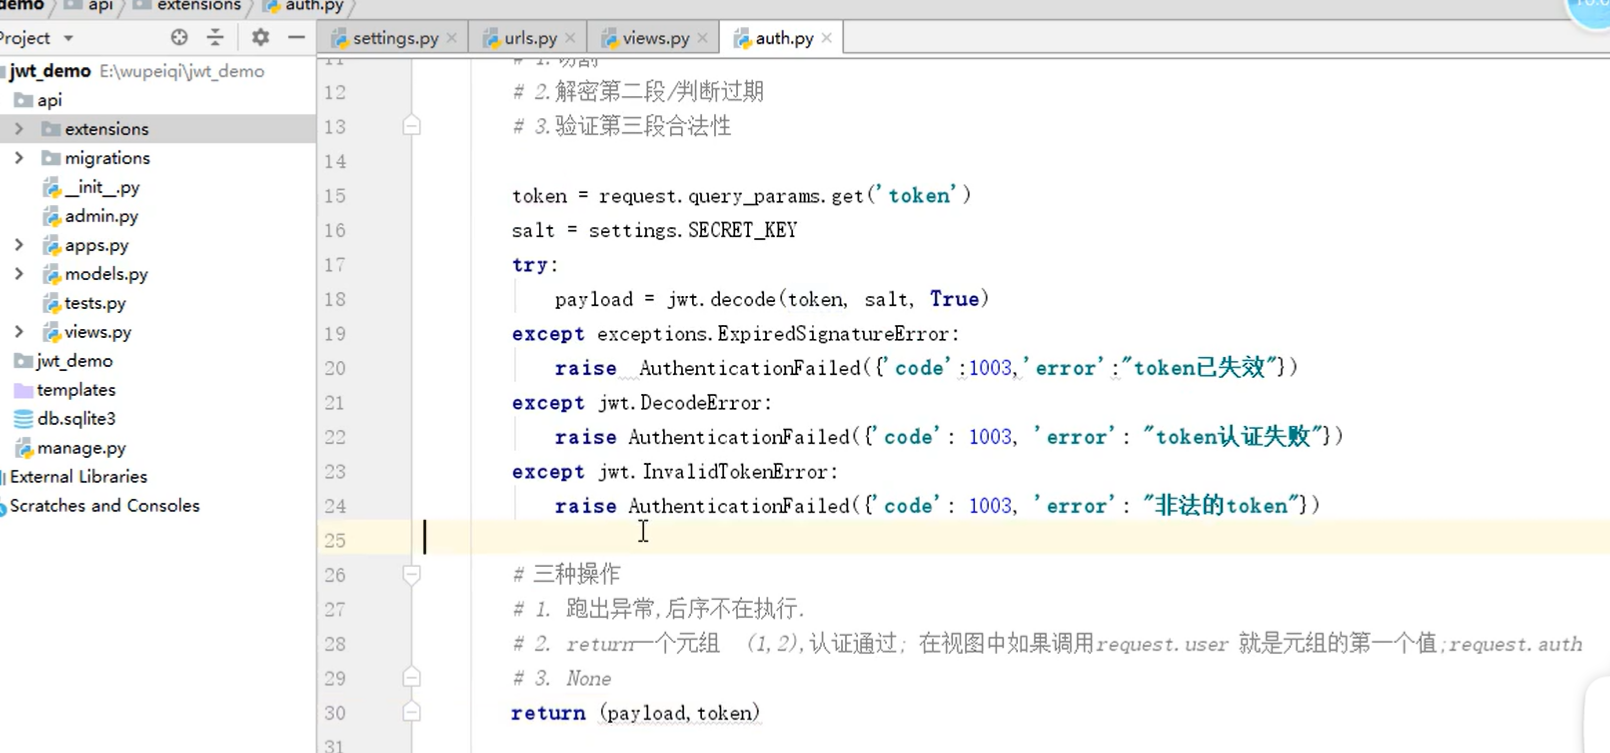Switch to the views.py tab
Viewport: 1610px width, 753px height.
(655, 38)
